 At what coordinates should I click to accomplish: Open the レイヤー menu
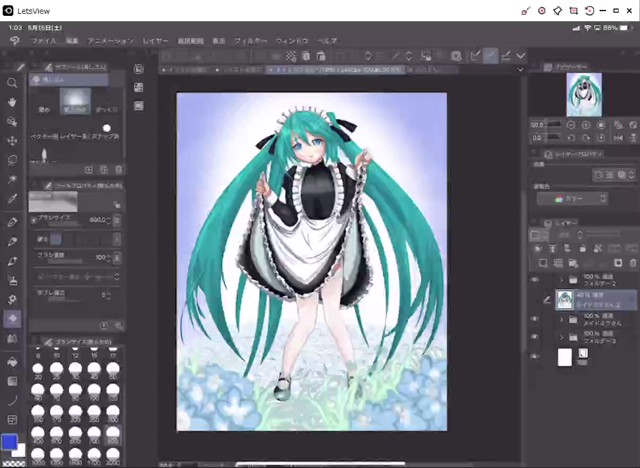click(x=155, y=41)
